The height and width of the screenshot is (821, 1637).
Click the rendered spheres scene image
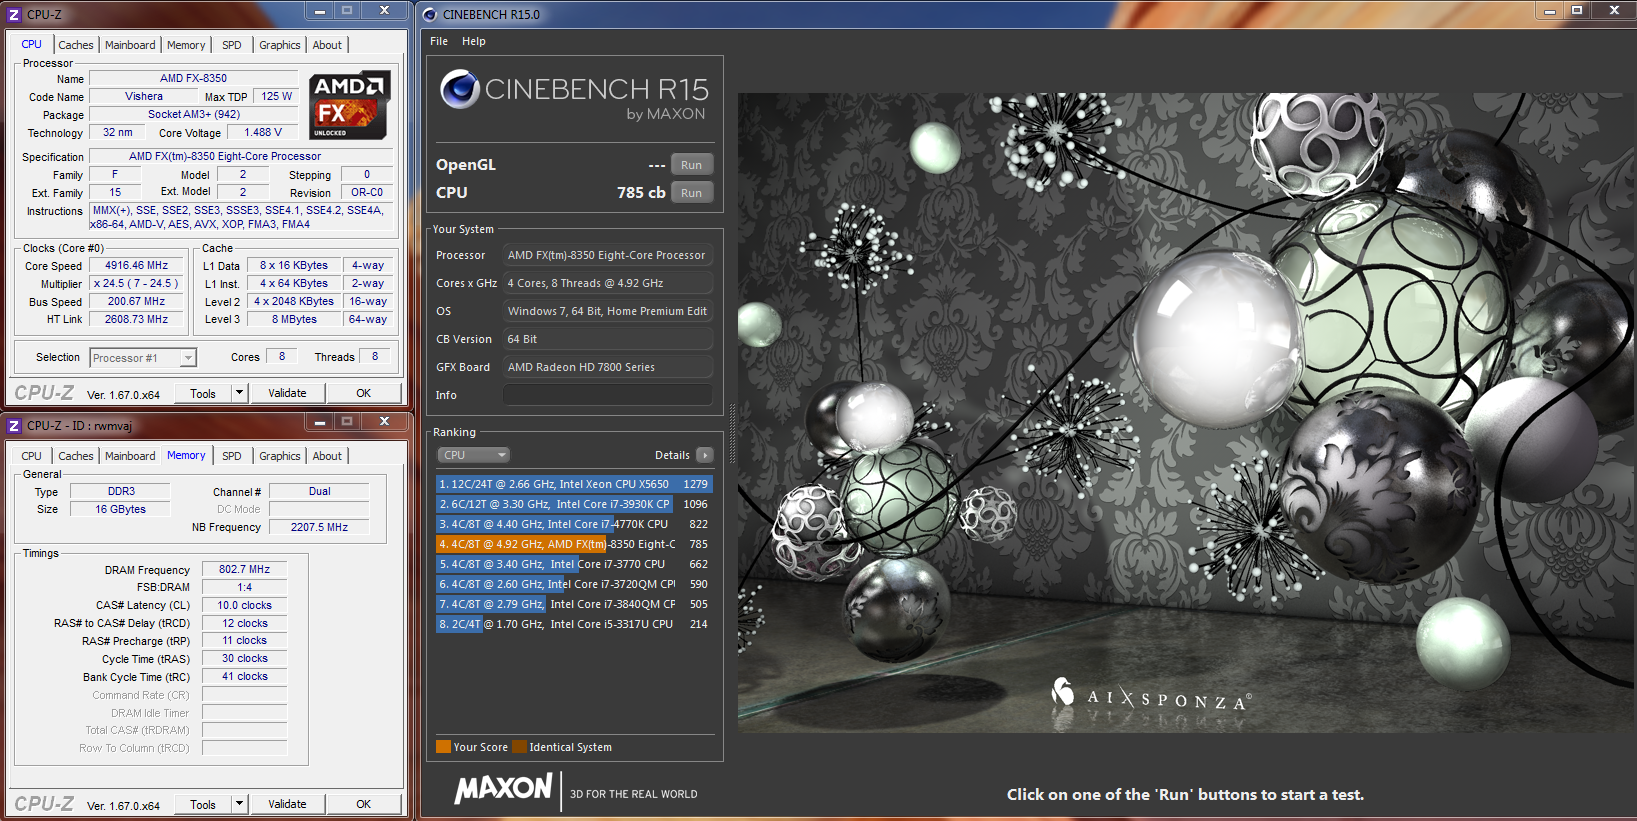coord(1187,412)
